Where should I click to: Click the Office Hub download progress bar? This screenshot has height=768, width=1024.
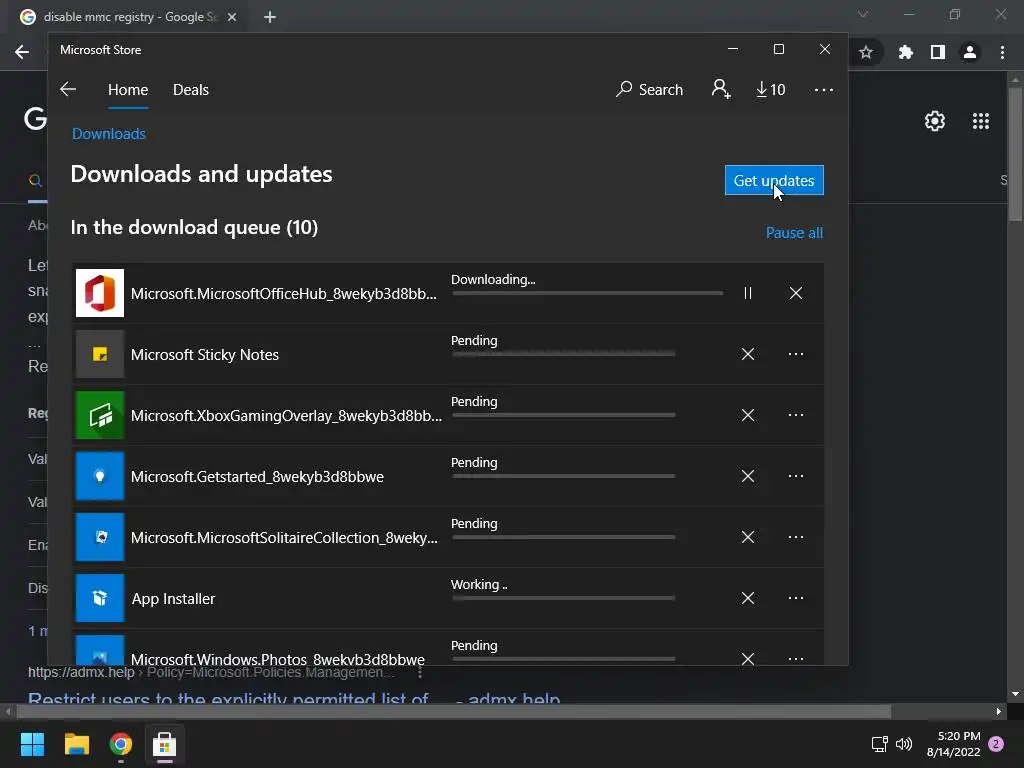pyautogui.click(x=587, y=293)
